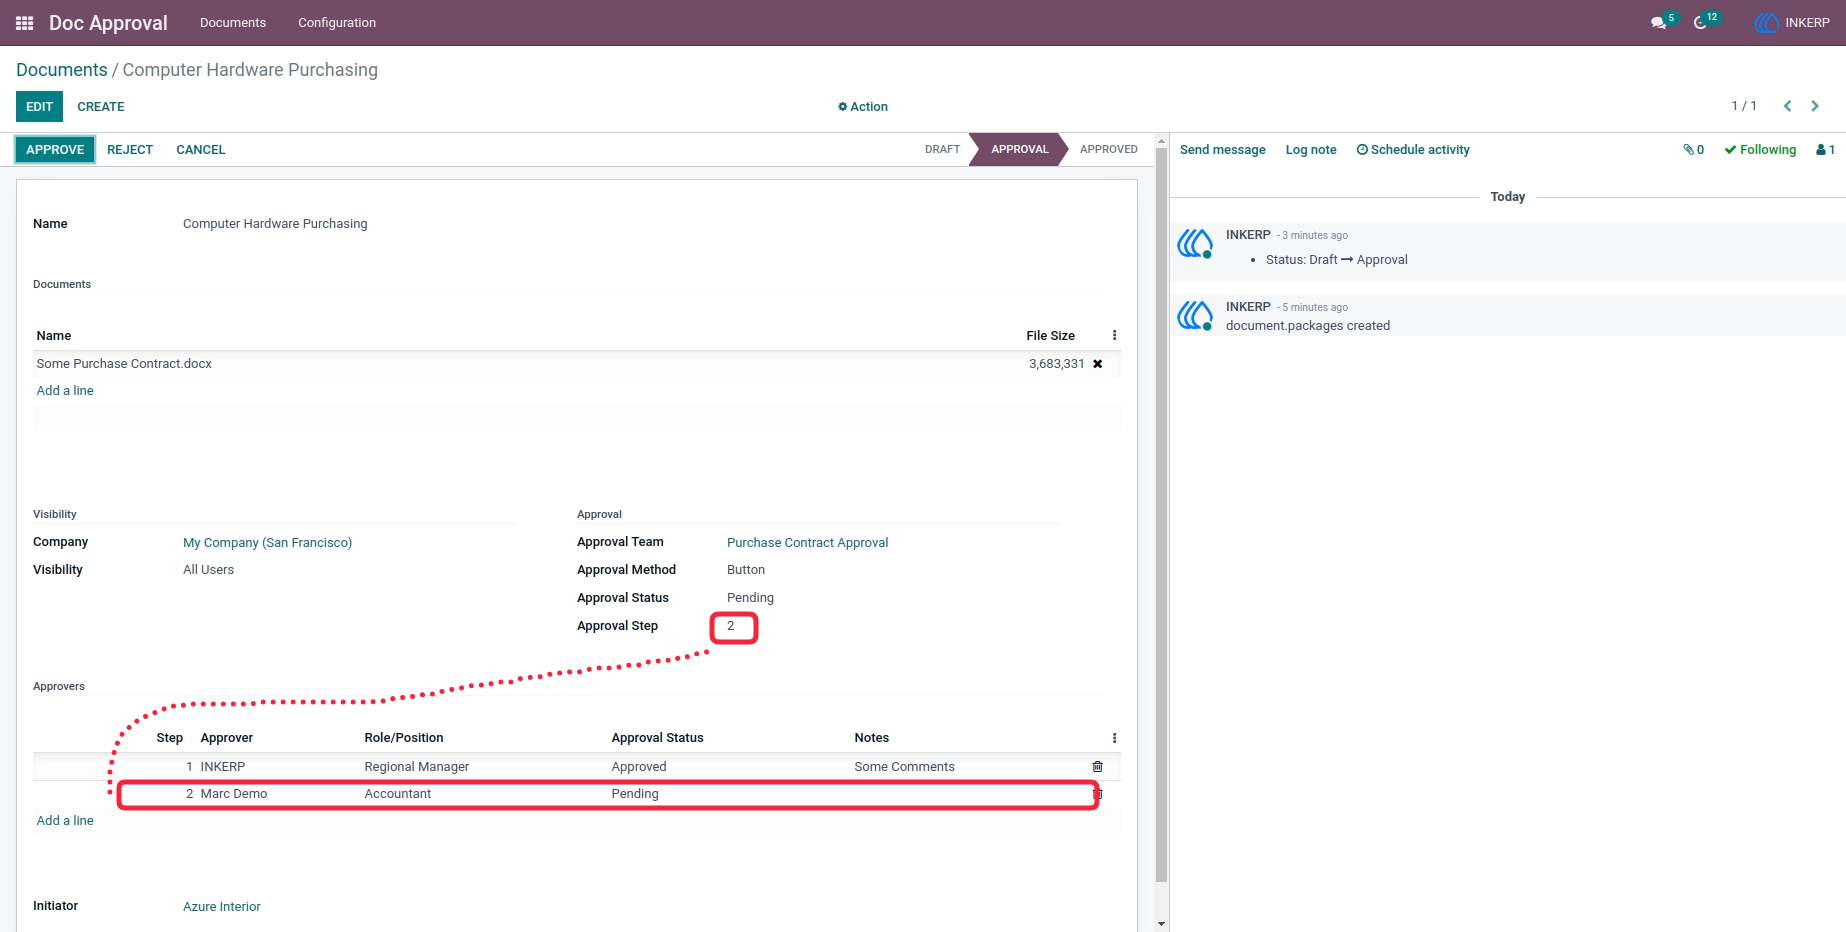
Task: Click the CREATE button
Action: point(101,107)
